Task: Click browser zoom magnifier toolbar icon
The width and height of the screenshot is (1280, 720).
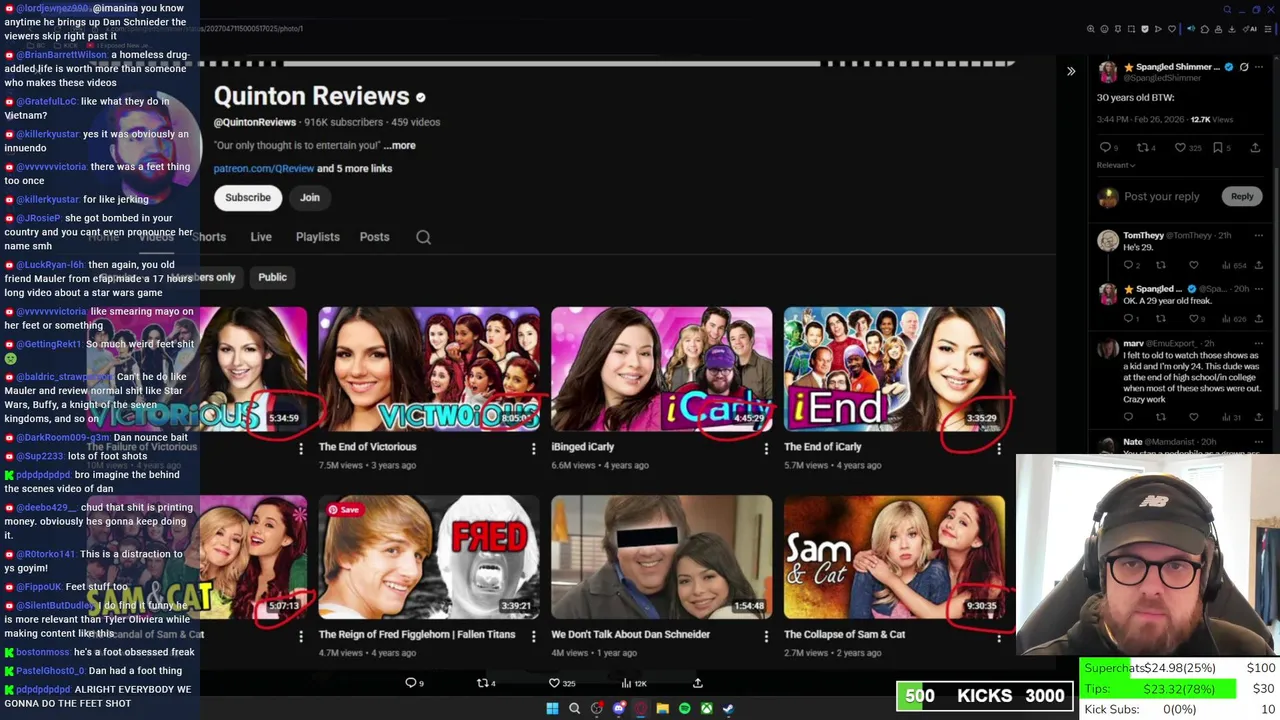Action: point(1091,29)
